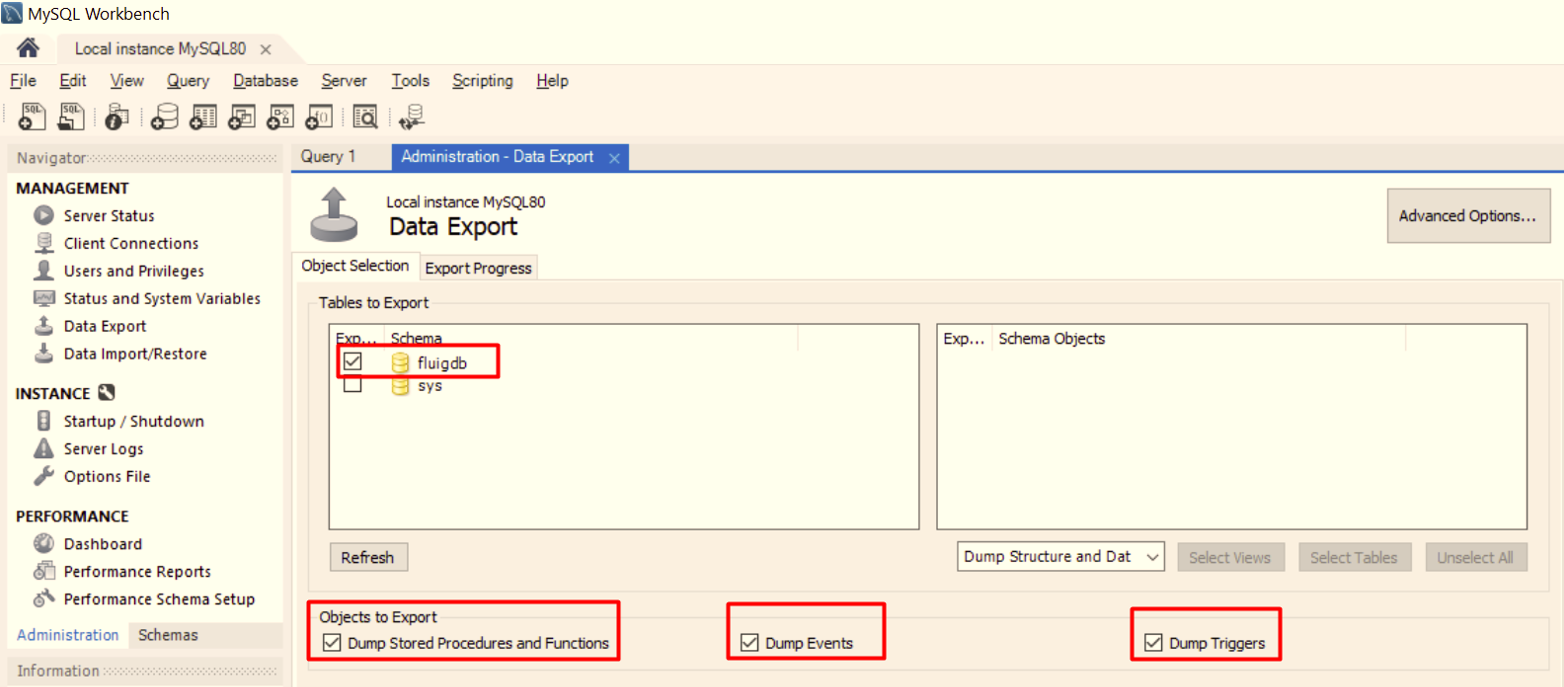Viewport: 1564px width, 687px height.
Task: Open Startup / Shutdown
Action: point(133,421)
